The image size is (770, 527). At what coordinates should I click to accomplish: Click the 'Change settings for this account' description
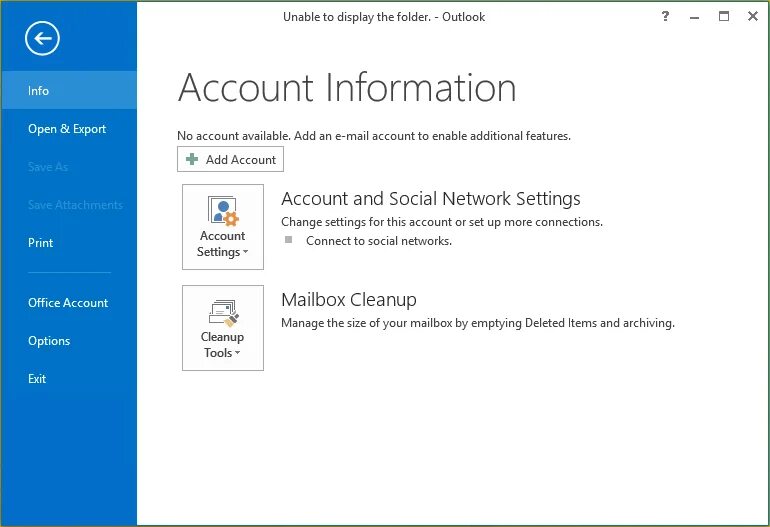click(442, 222)
